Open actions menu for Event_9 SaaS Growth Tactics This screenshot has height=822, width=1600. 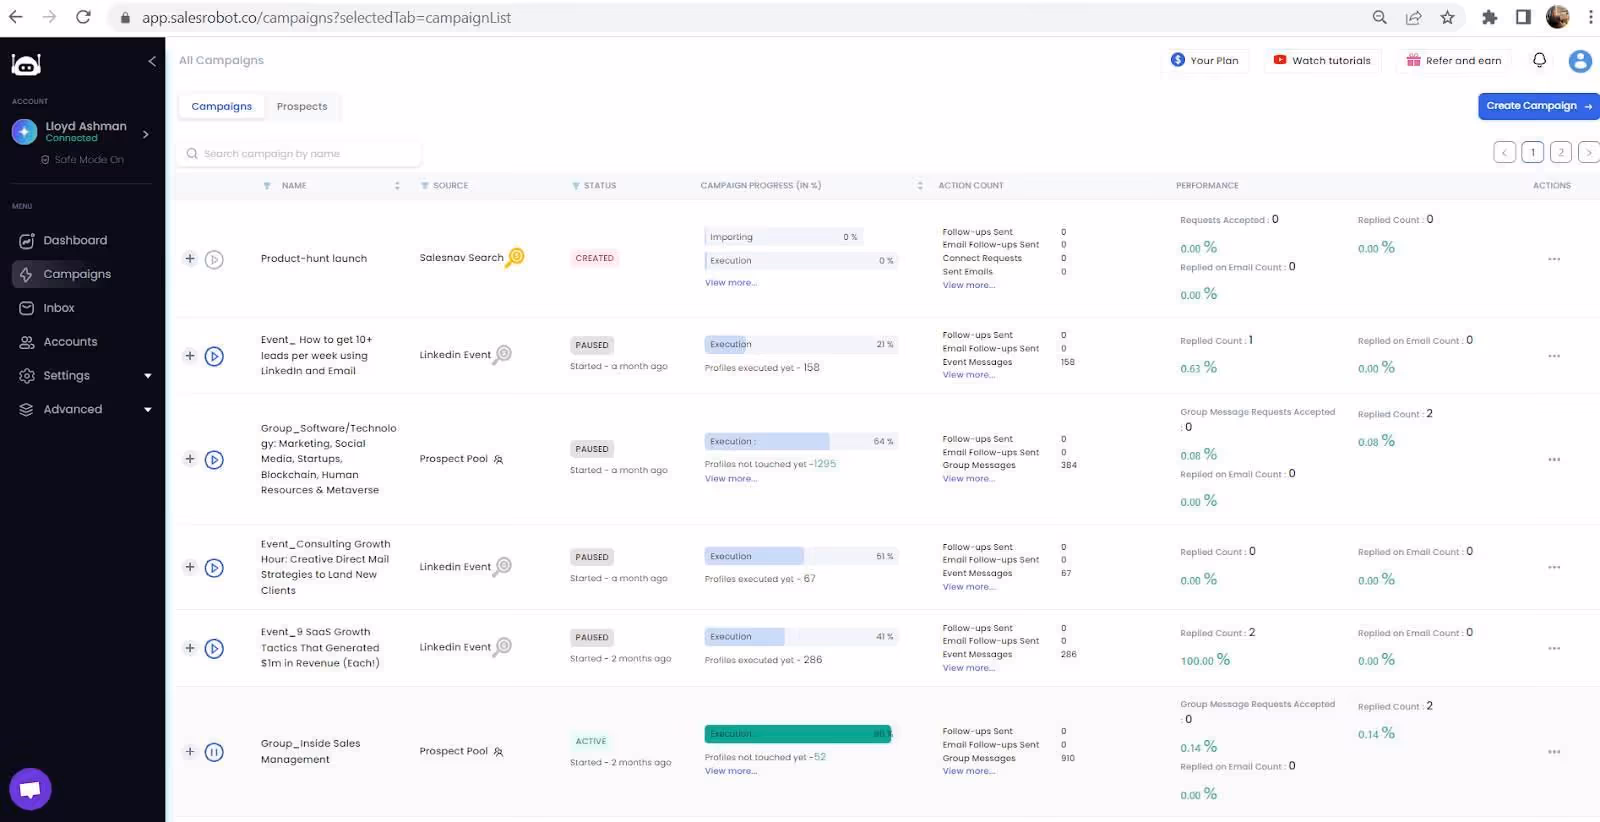pos(1554,648)
